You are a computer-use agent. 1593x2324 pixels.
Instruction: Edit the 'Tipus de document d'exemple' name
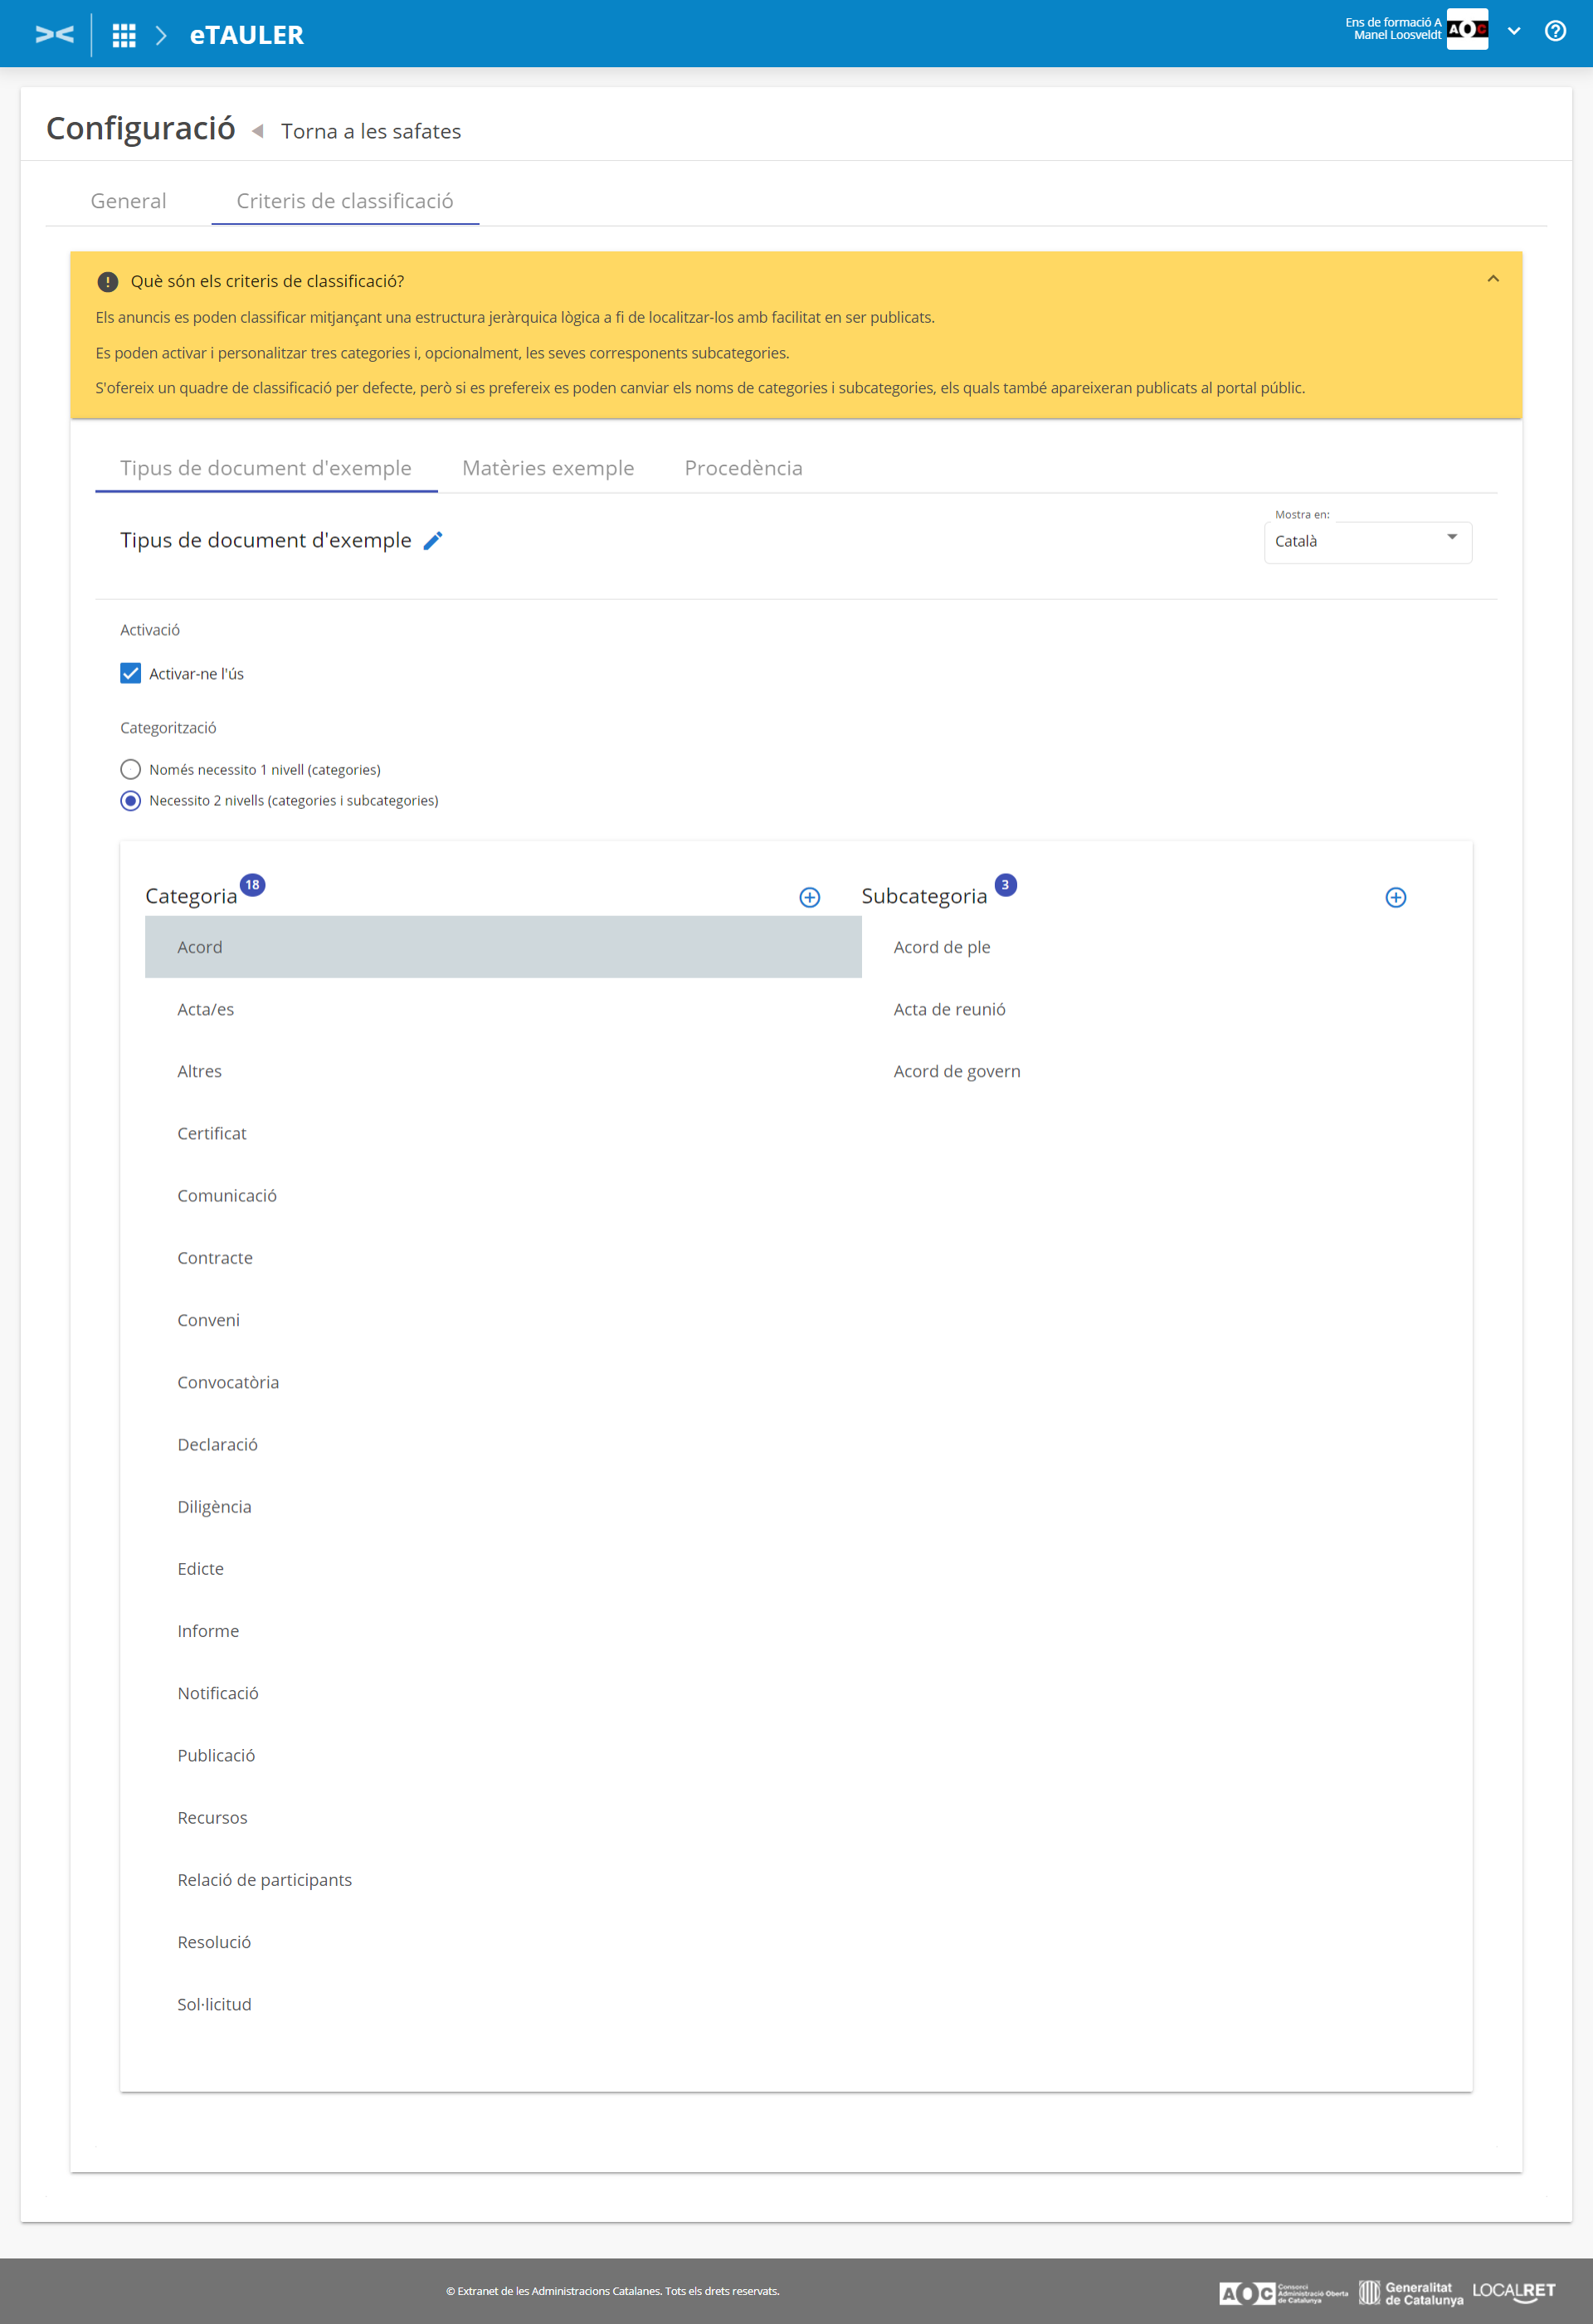pyautogui.click(x=433, y=541)
